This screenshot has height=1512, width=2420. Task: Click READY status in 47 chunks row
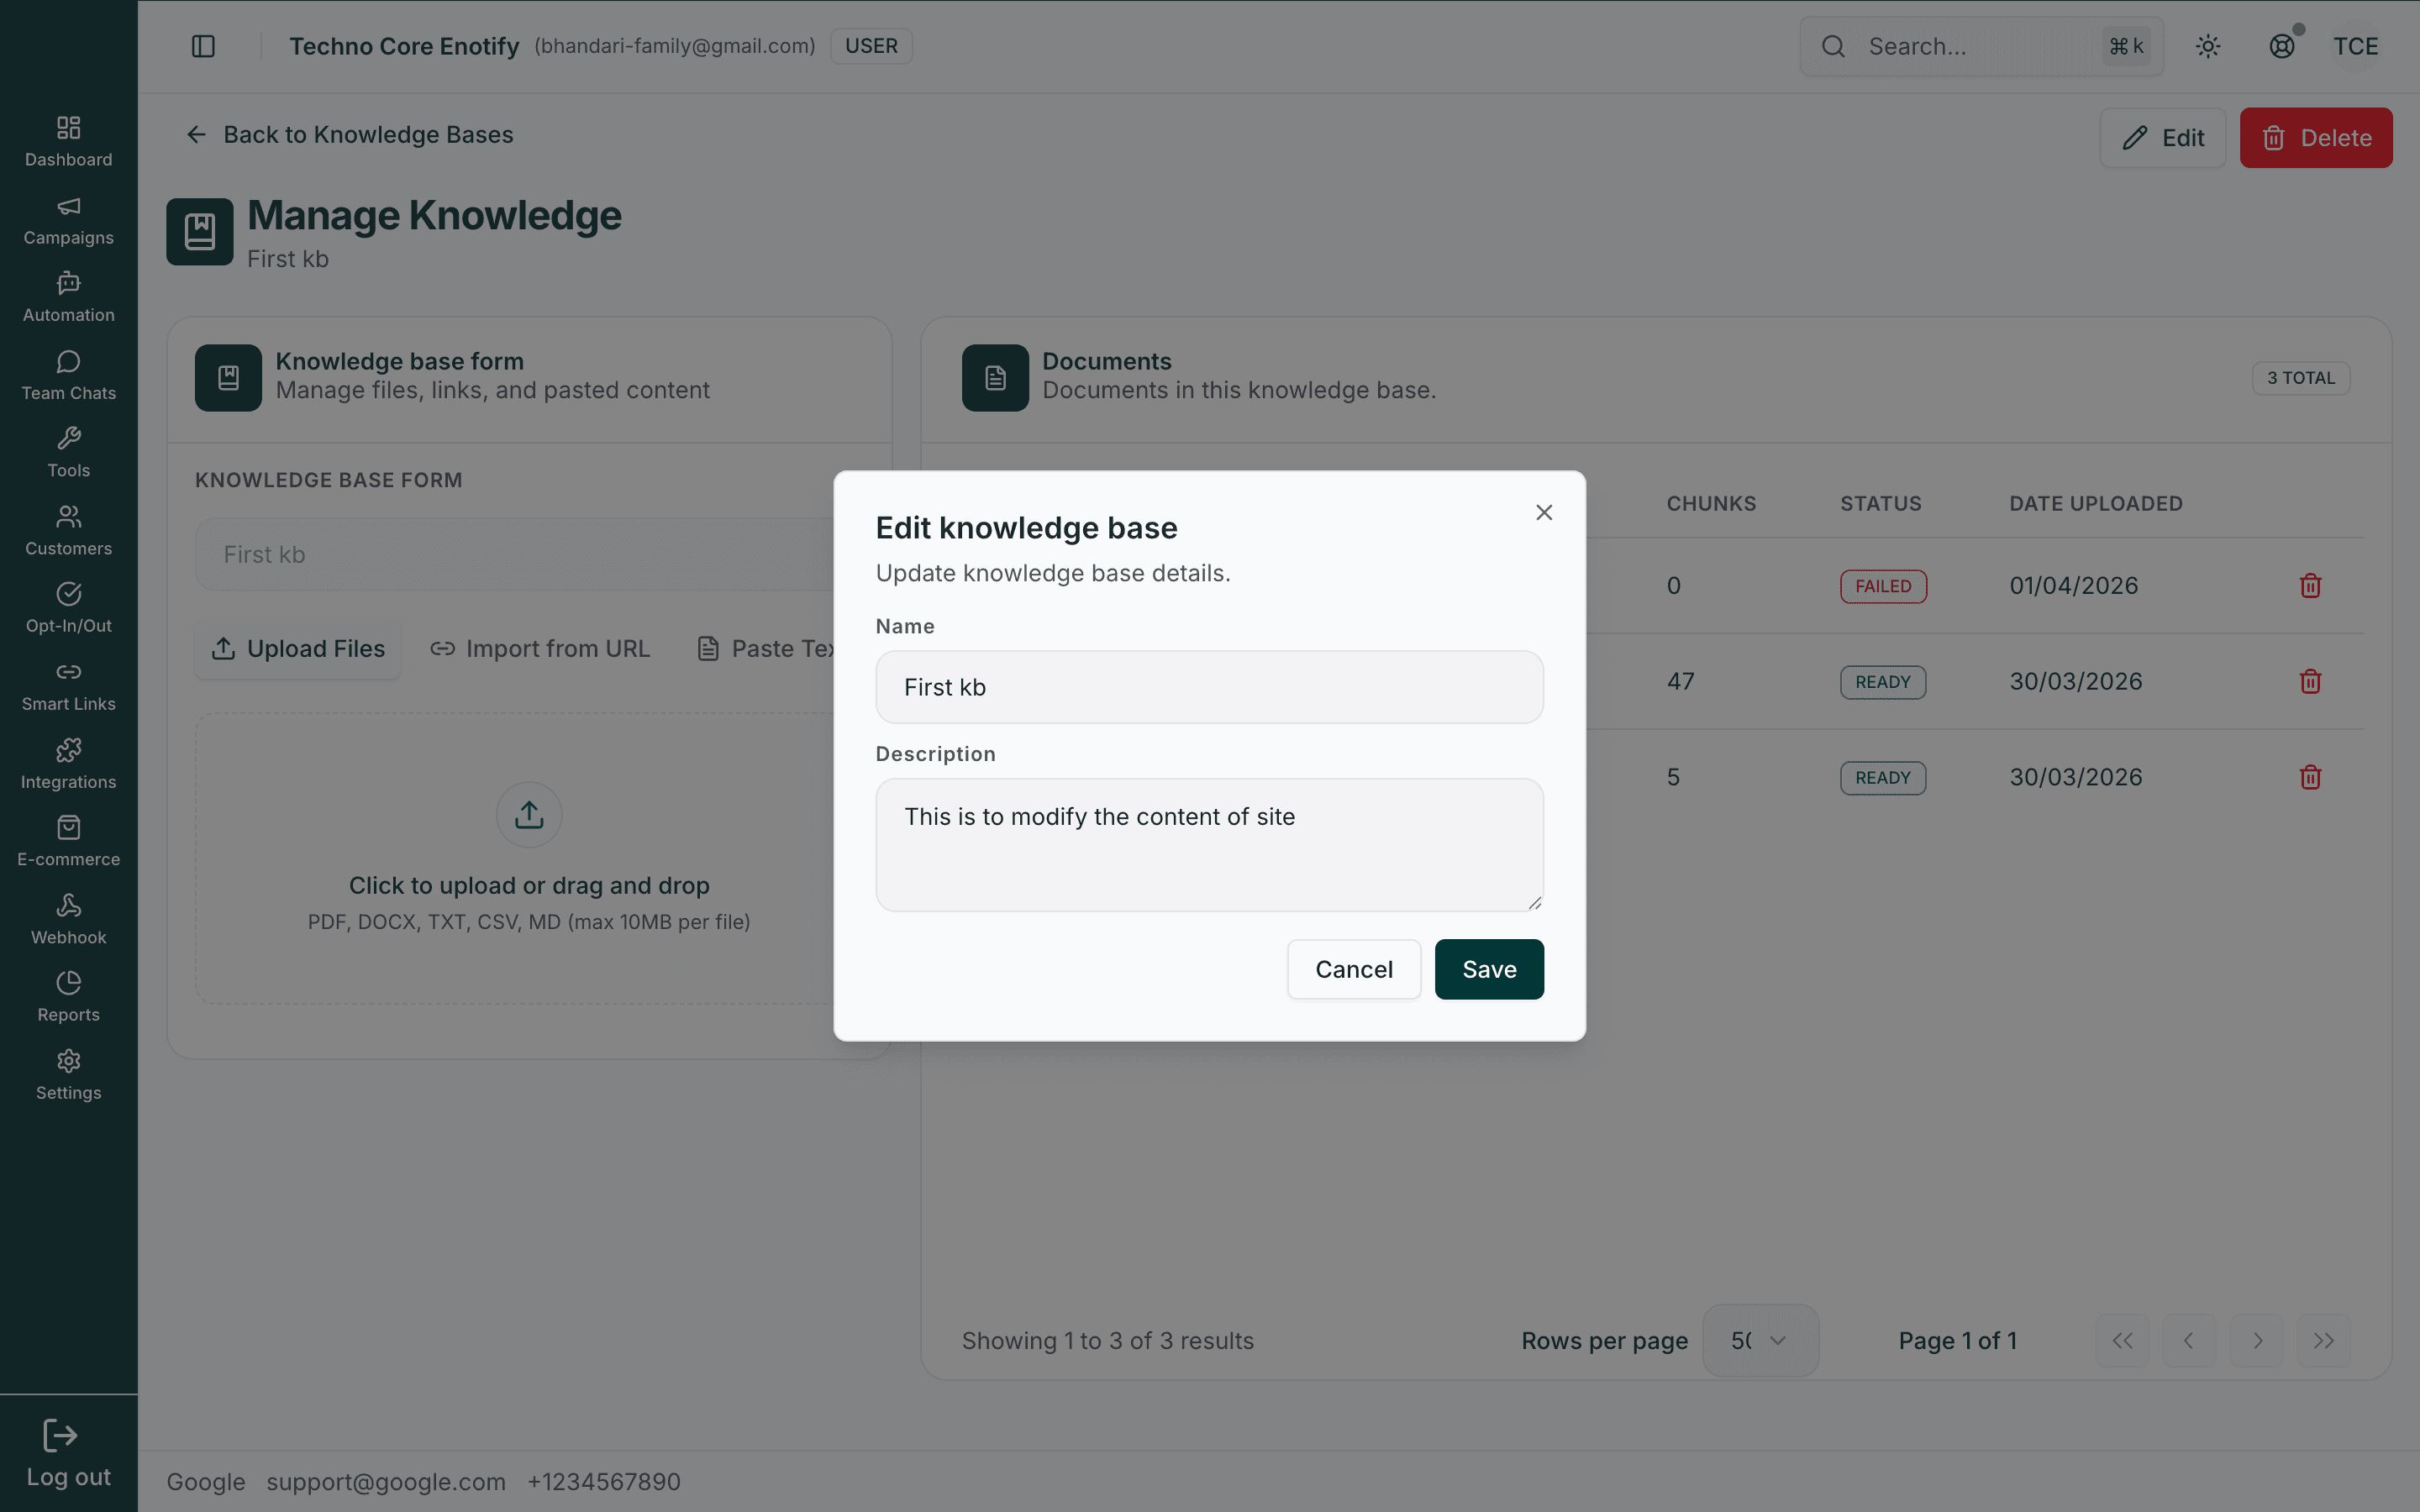(1883, 682)
